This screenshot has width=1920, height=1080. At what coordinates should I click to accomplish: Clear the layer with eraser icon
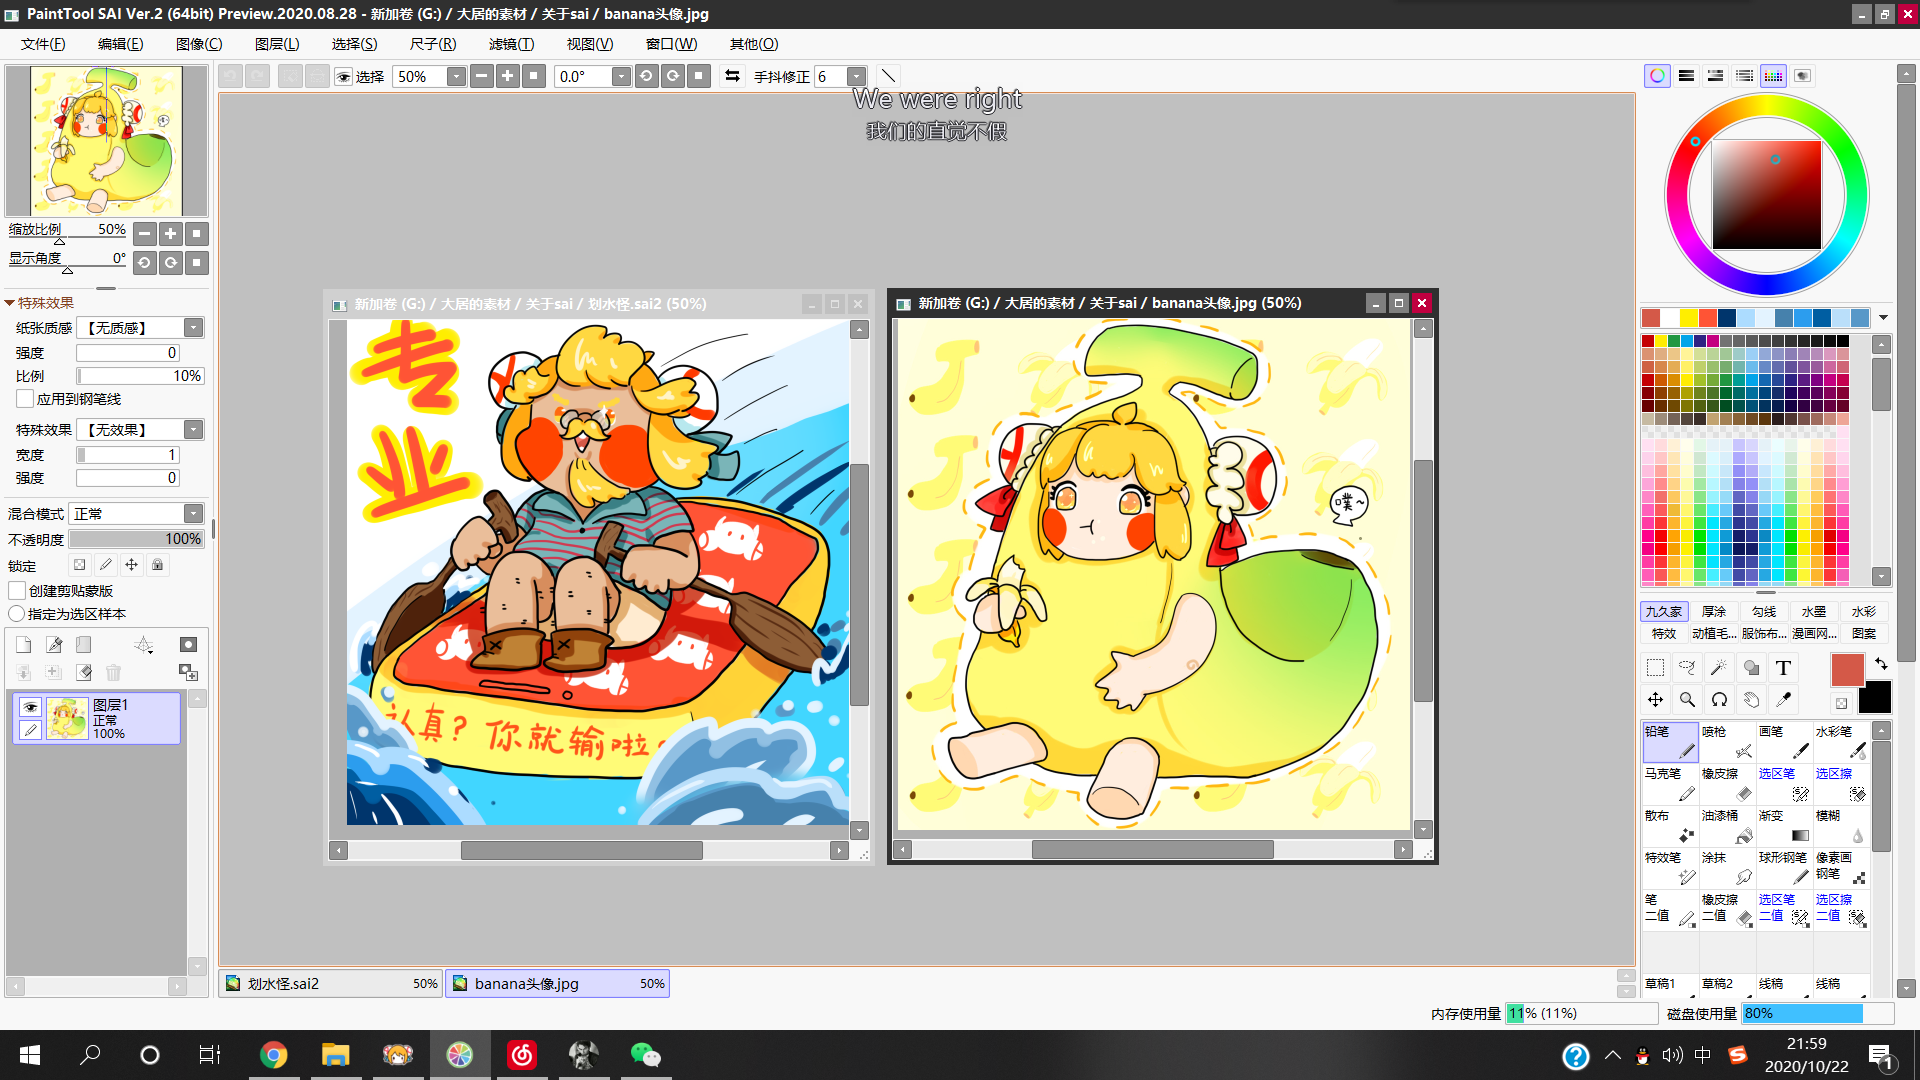click(84, 673)
